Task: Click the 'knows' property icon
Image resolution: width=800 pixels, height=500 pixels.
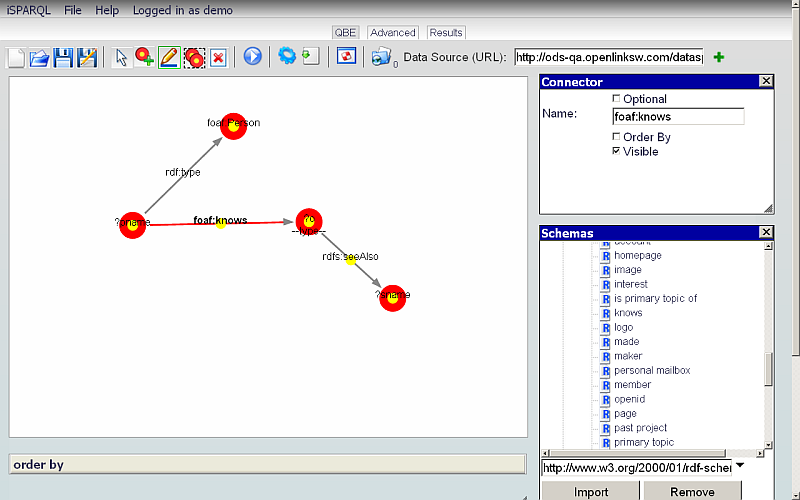Action: 606,314
